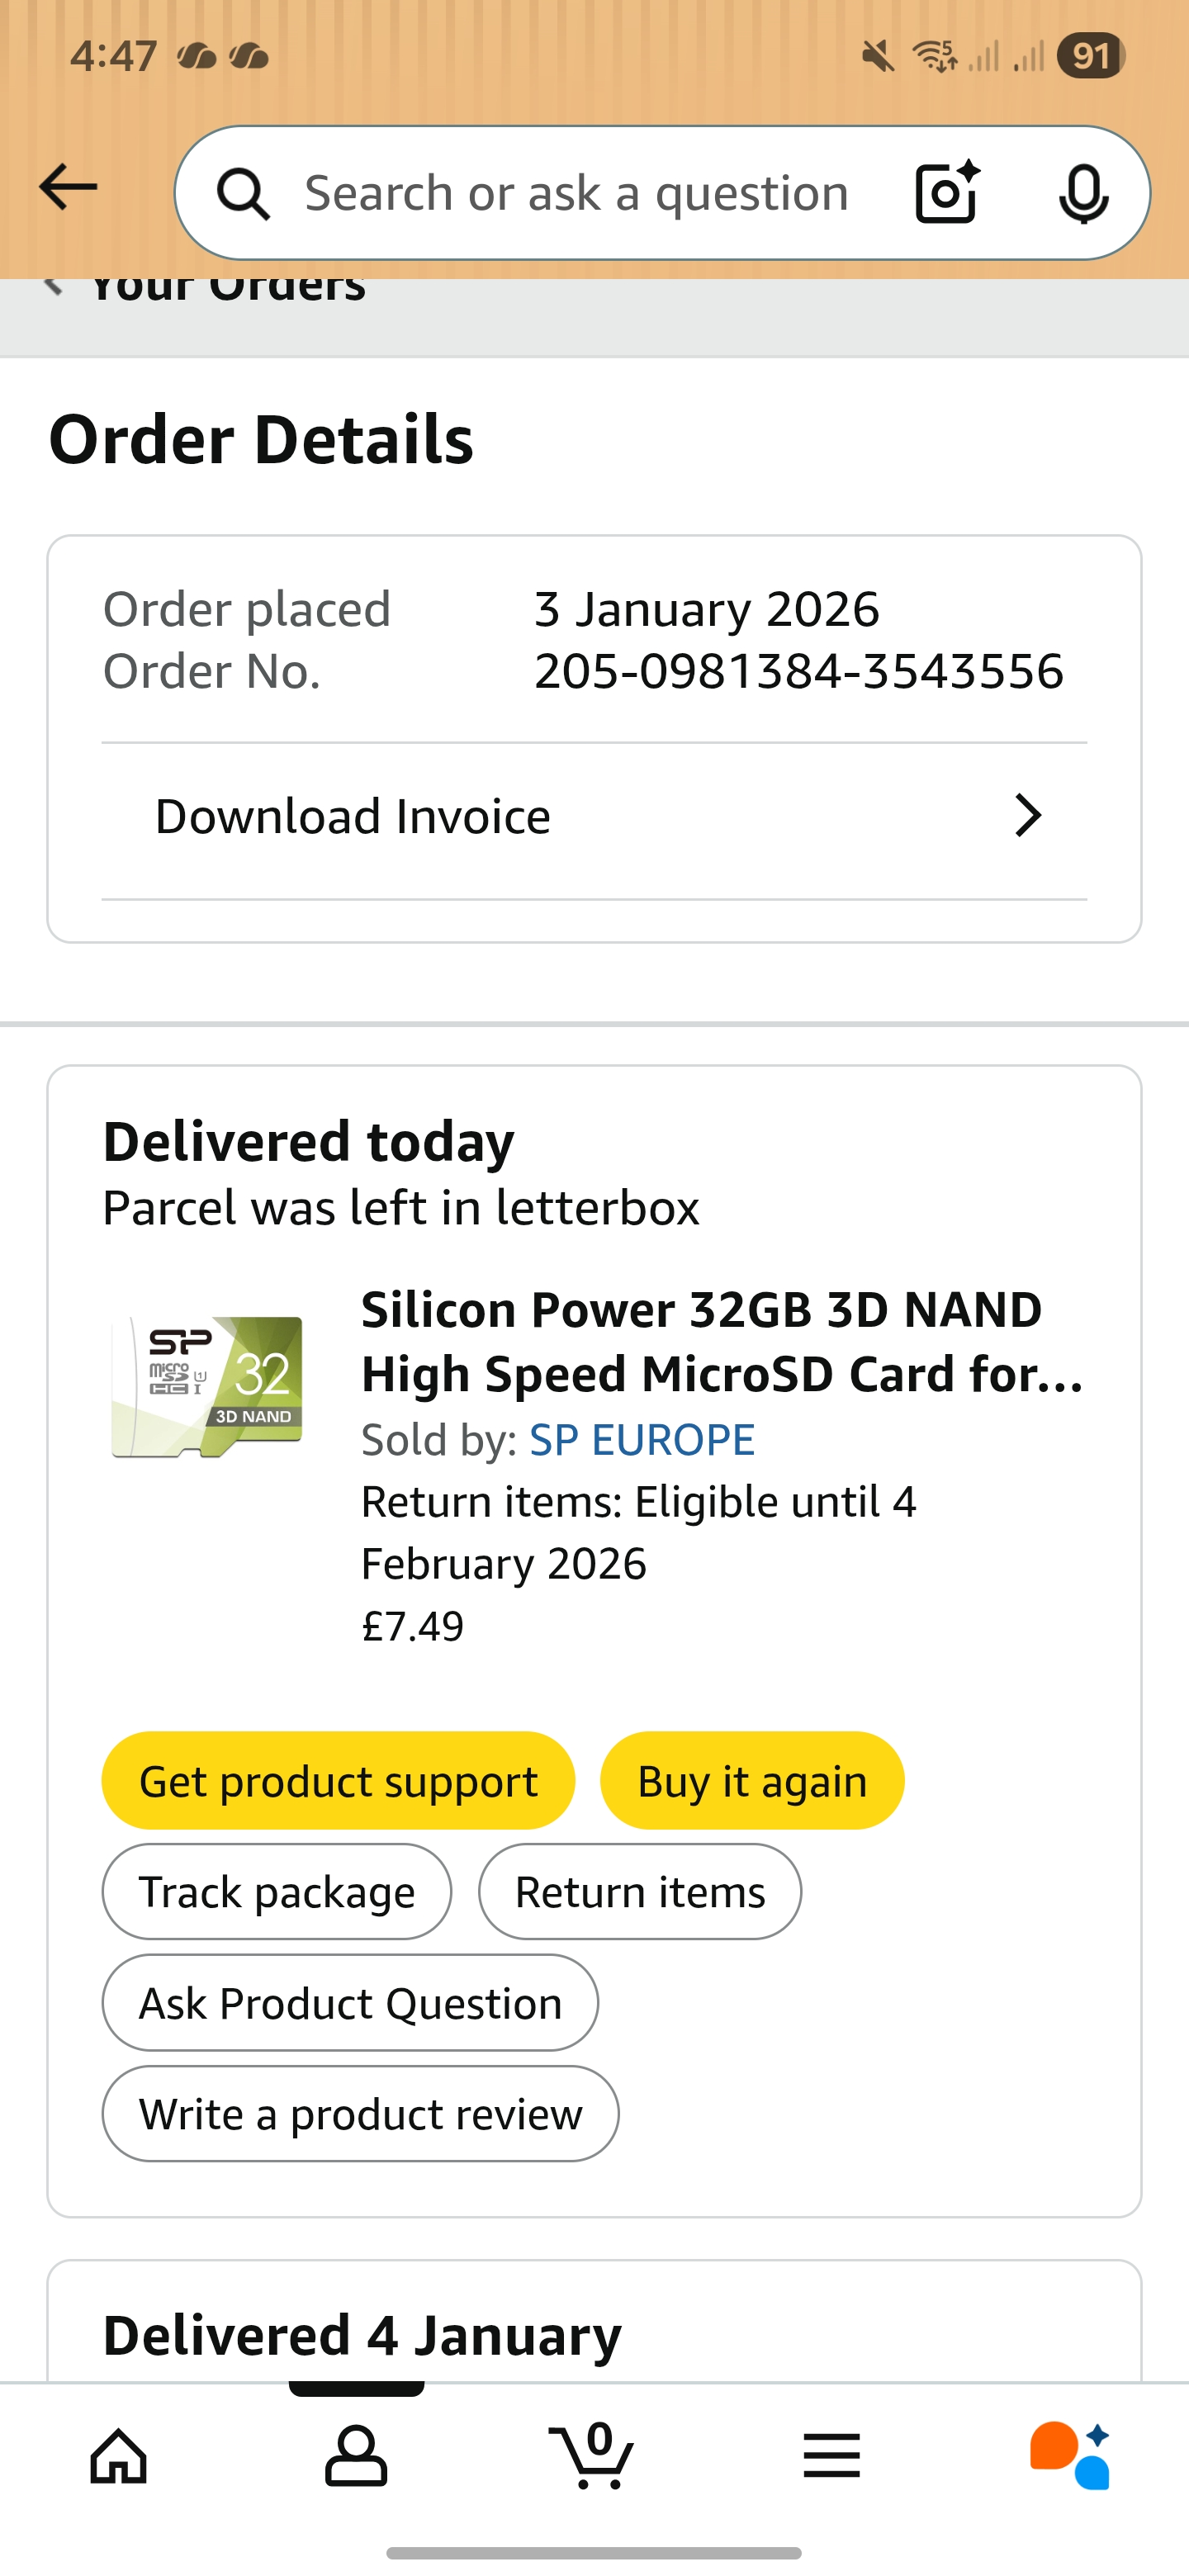This screenshot has width=1189, height=2576.
Task: Go to Home tab icon
Action: click(119, 2456)
